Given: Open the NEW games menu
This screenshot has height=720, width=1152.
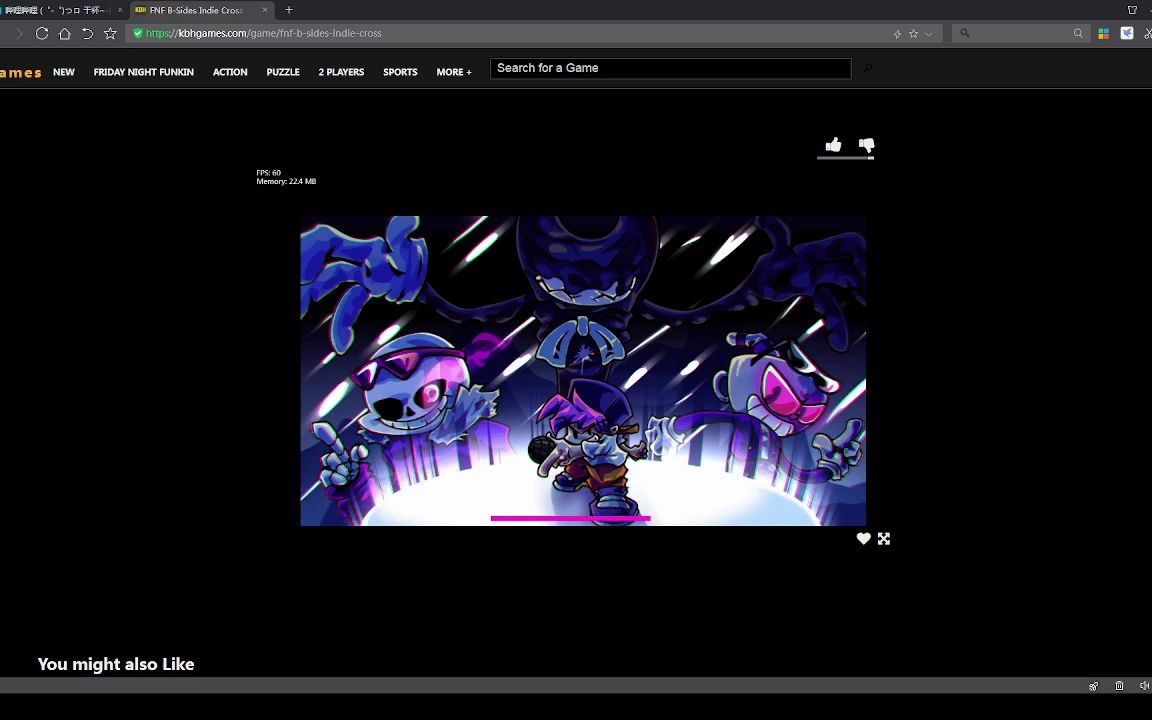Looking at the screenshot, I should (x=64, y=72).
